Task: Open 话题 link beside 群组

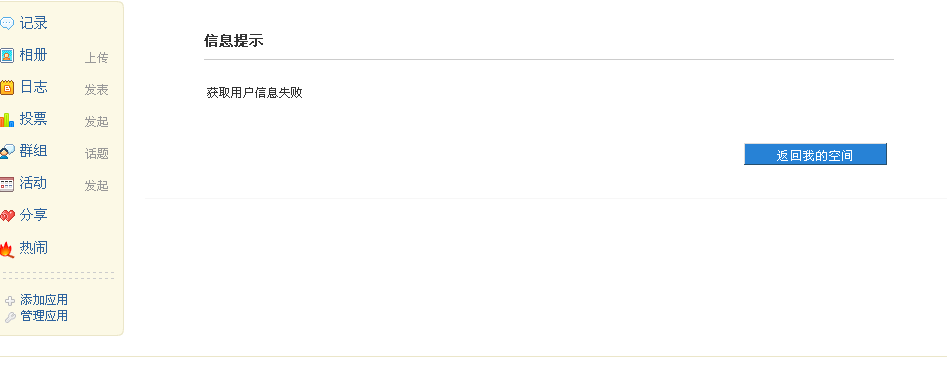Action: click(x=97, y=154)
